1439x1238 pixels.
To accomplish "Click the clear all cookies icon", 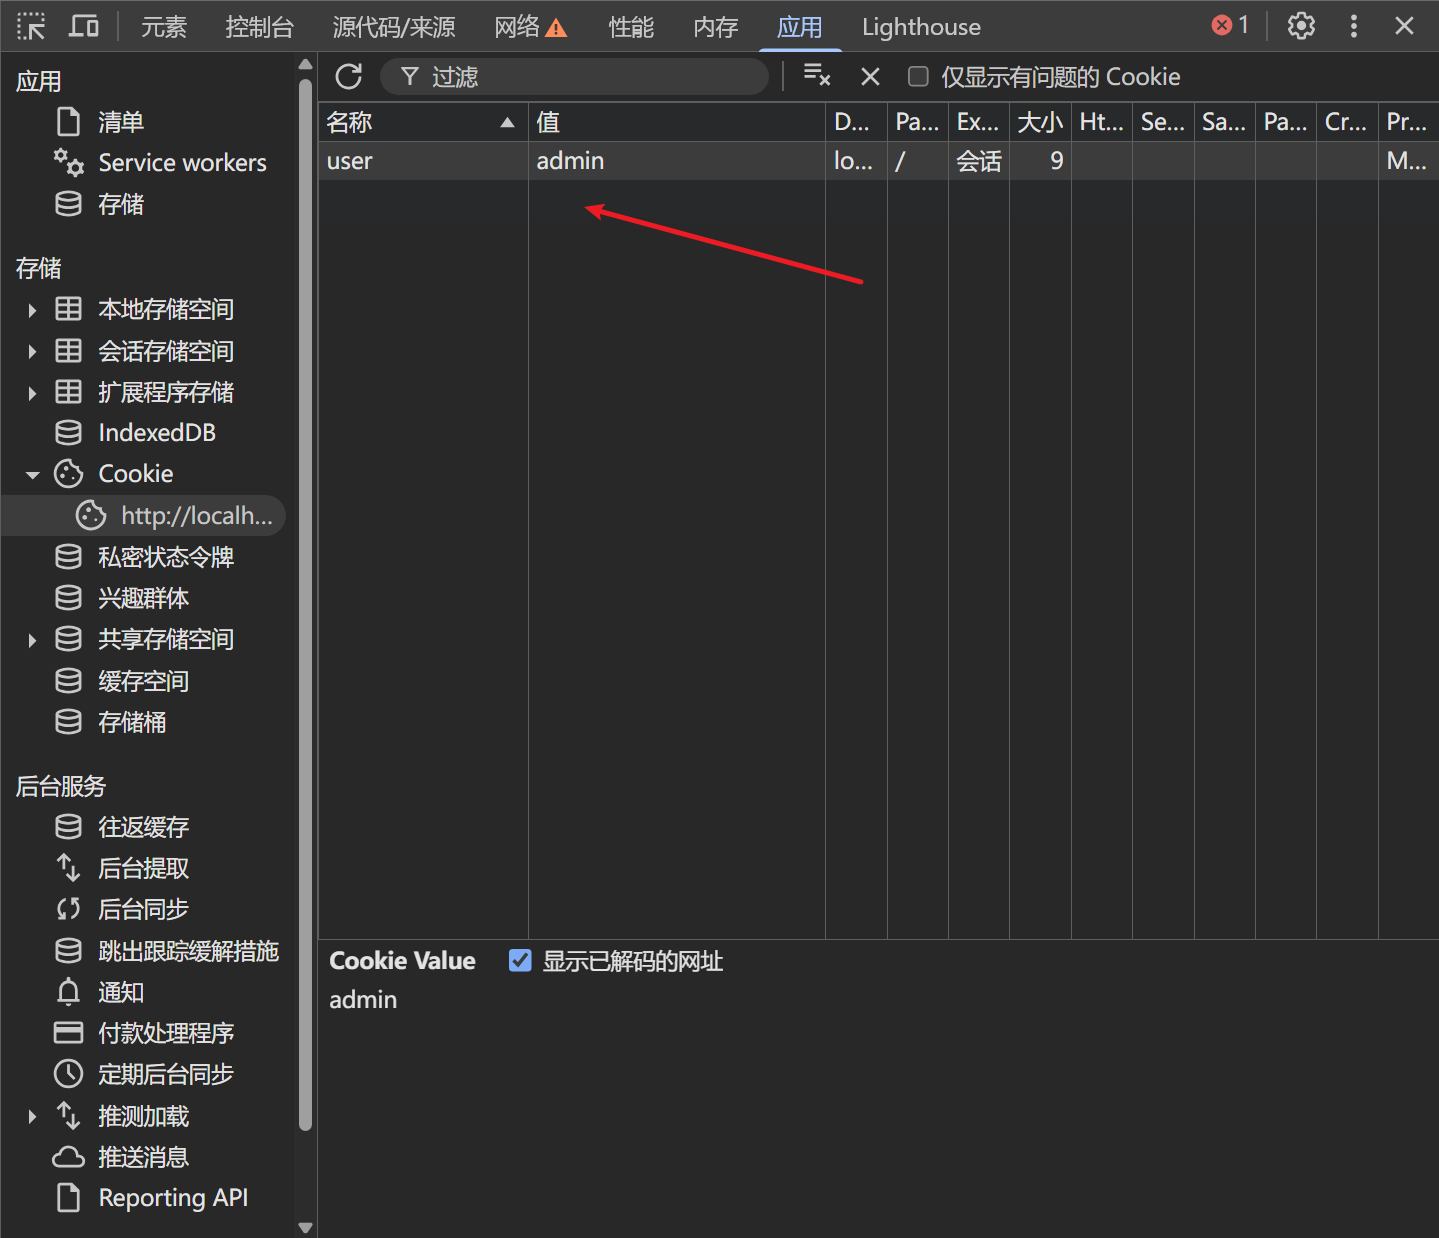I will pyautogui.click(x=817, y=76).
